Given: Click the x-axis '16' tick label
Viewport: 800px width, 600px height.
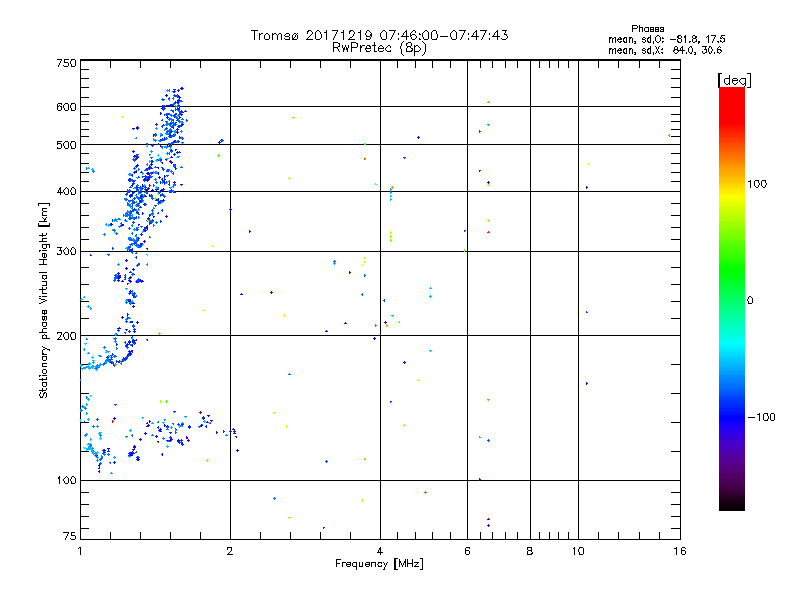Looking at the screenshot, I should [x=680, y=551].
